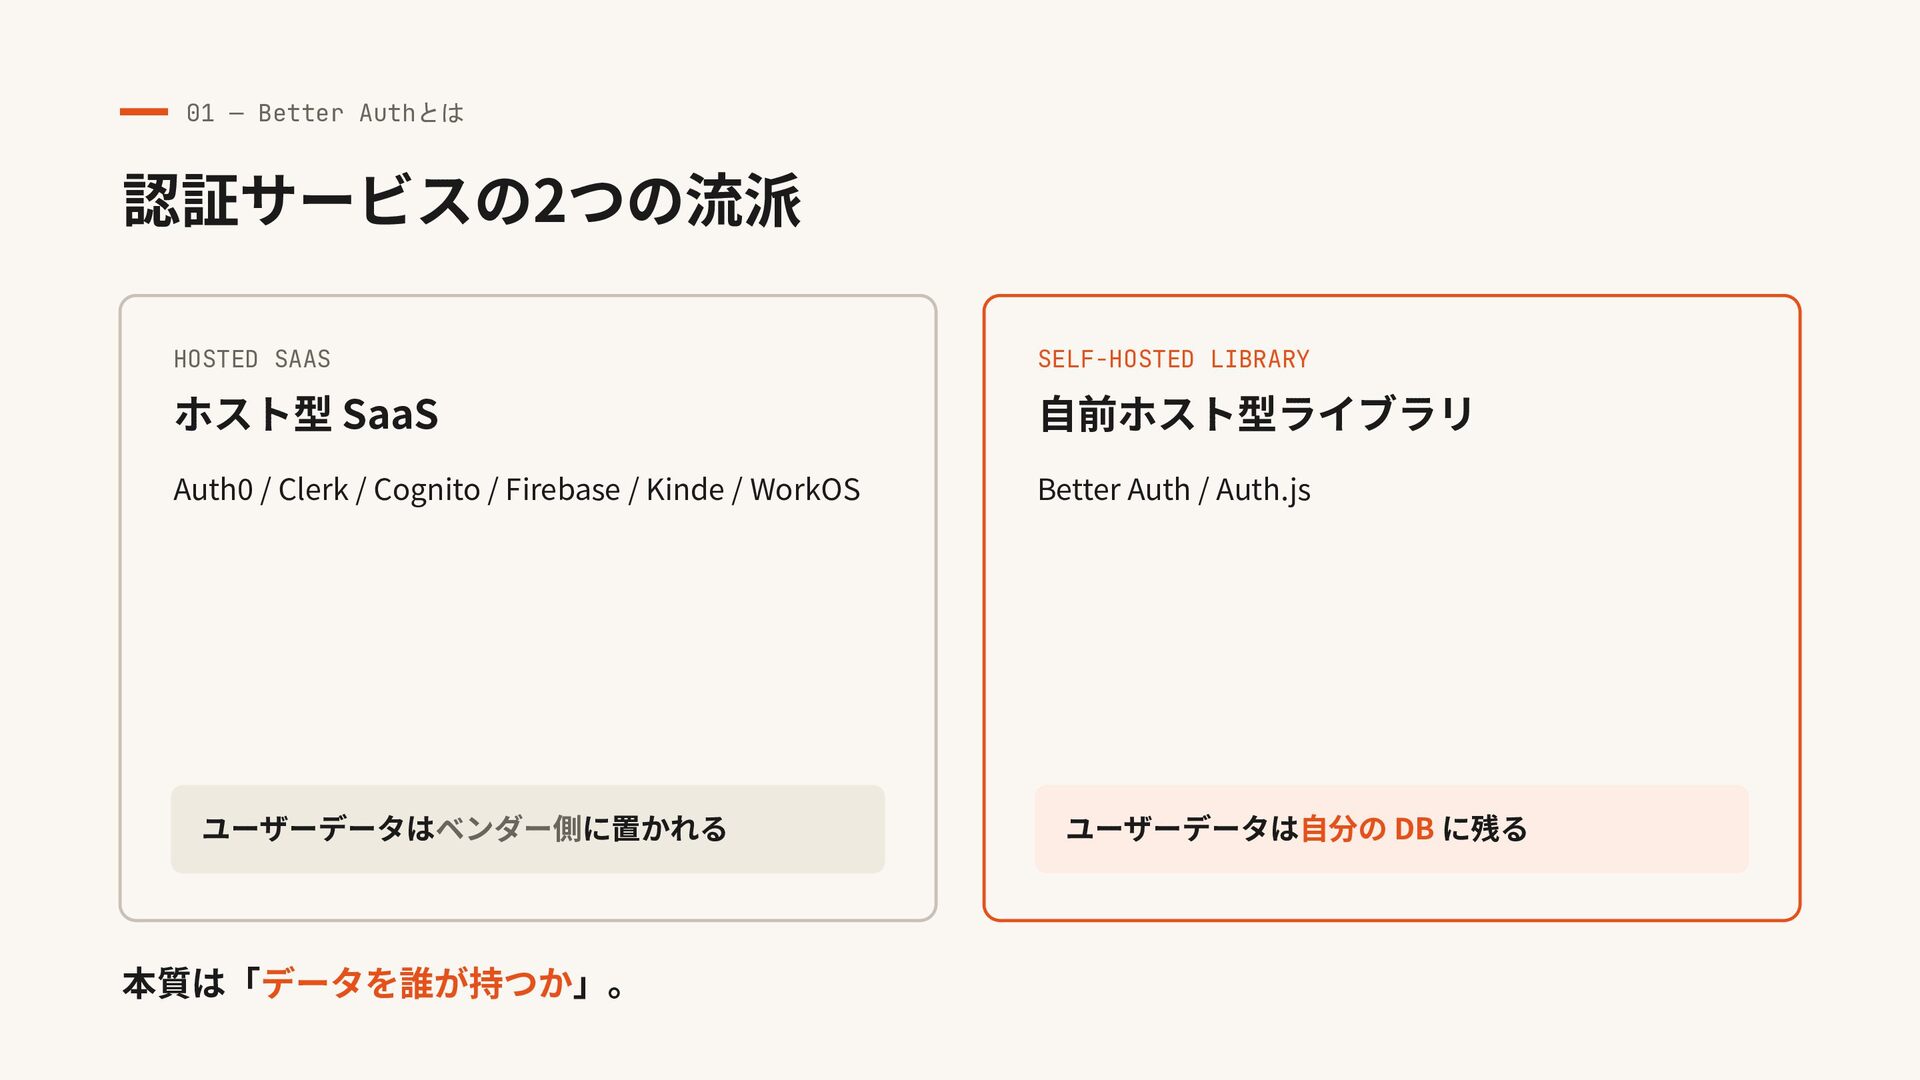Click 'Auth0' in the vendor list

pyautogui.click(x=213, y=490)
